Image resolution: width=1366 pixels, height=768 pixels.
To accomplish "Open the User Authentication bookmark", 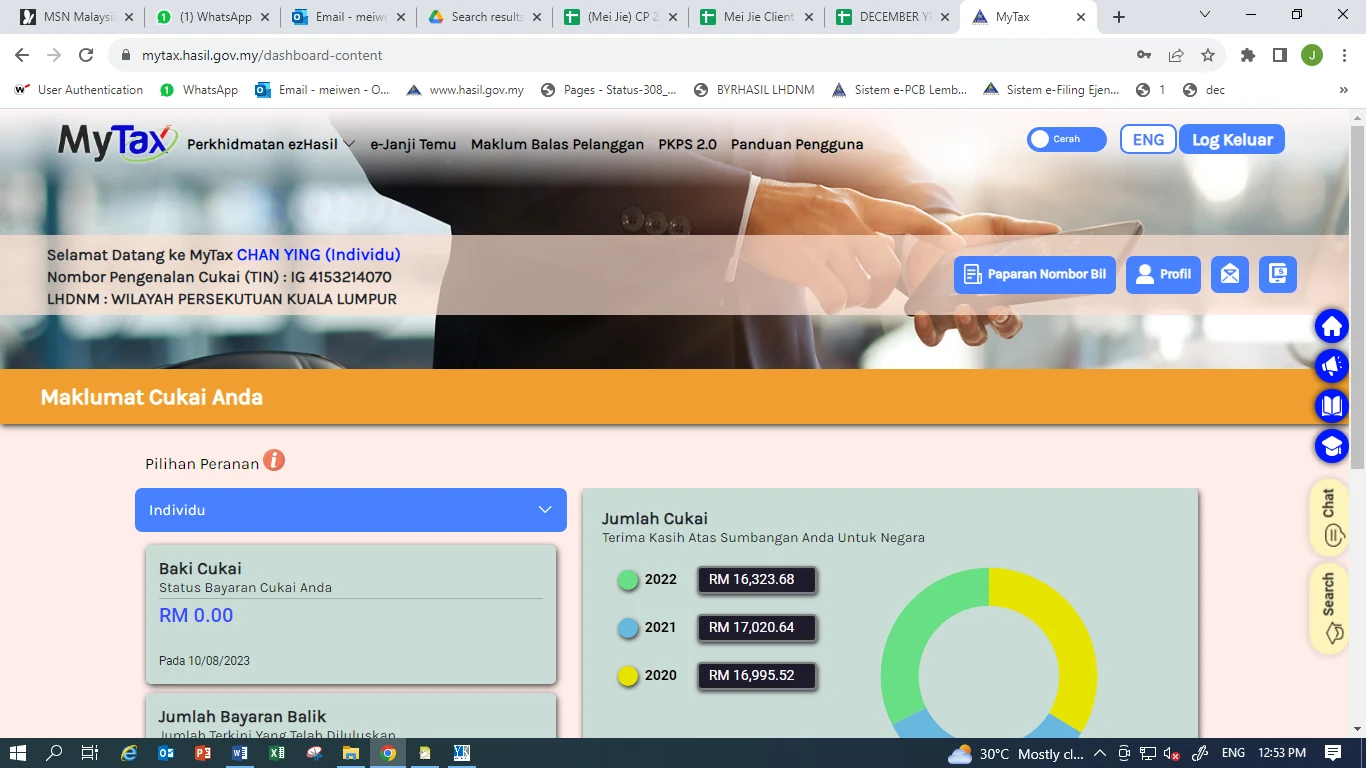I will click(x=79, y=90).
